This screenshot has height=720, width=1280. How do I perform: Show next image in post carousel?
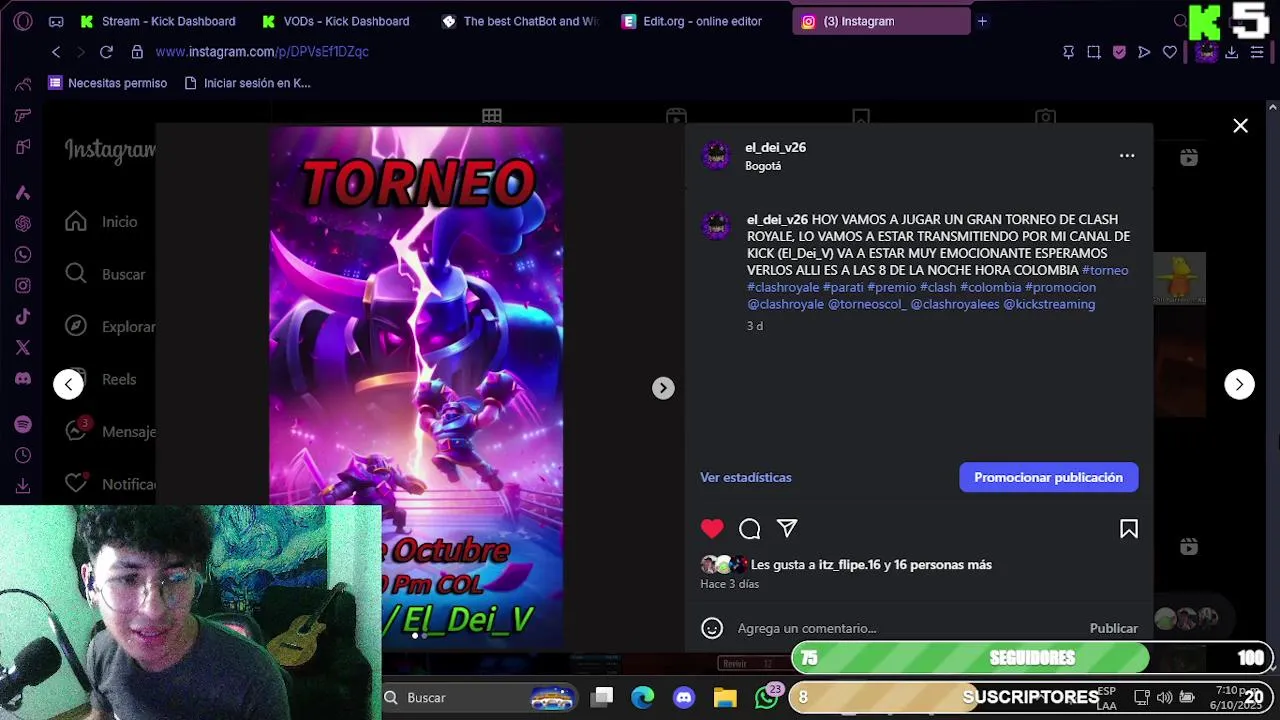coord(663,388)
